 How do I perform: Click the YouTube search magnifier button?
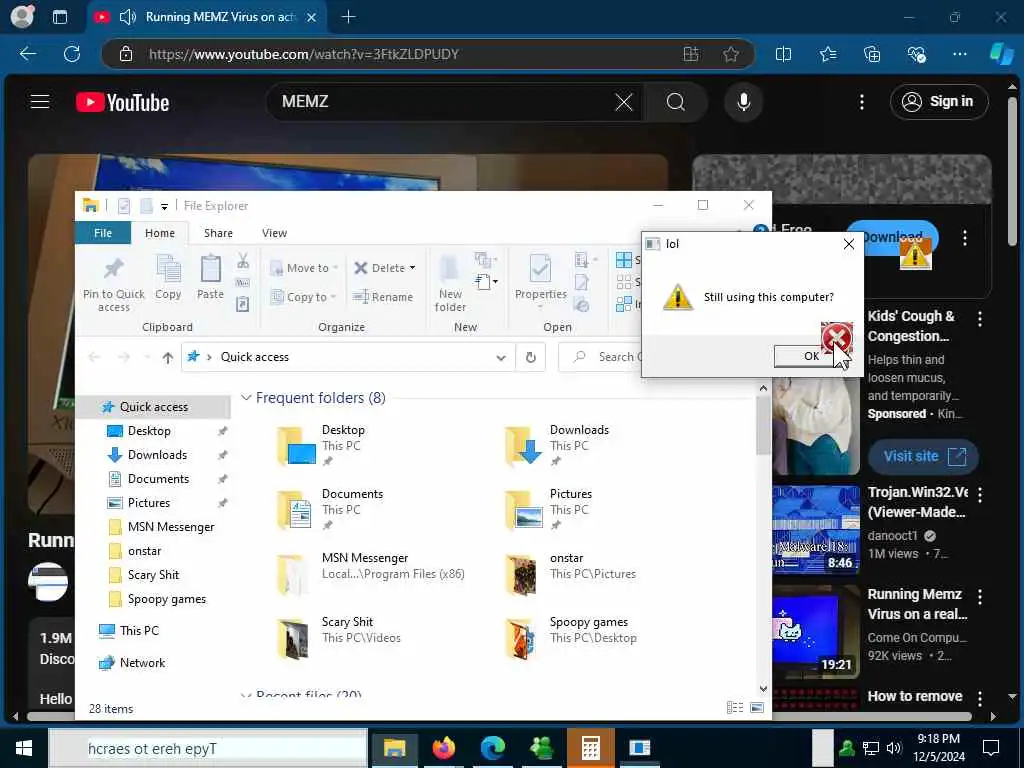click(x=676, y=102)
